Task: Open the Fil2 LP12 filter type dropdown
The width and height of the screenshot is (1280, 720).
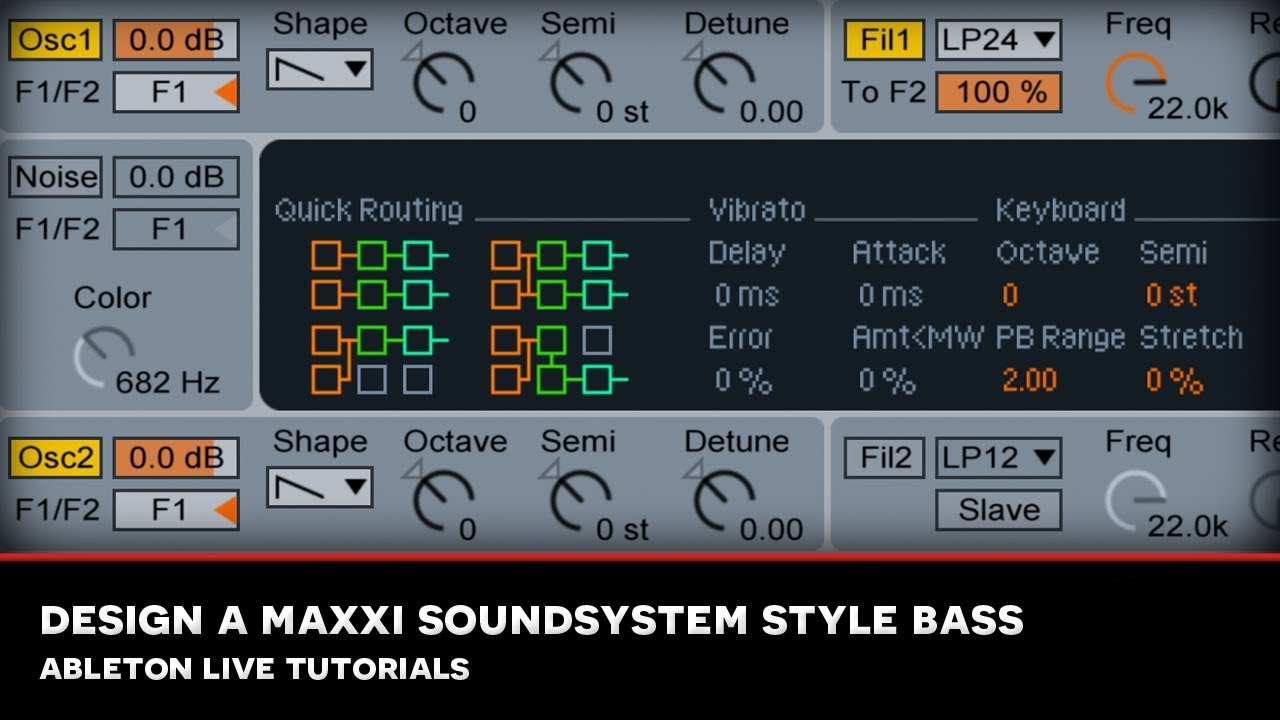Action: (998, 458)
